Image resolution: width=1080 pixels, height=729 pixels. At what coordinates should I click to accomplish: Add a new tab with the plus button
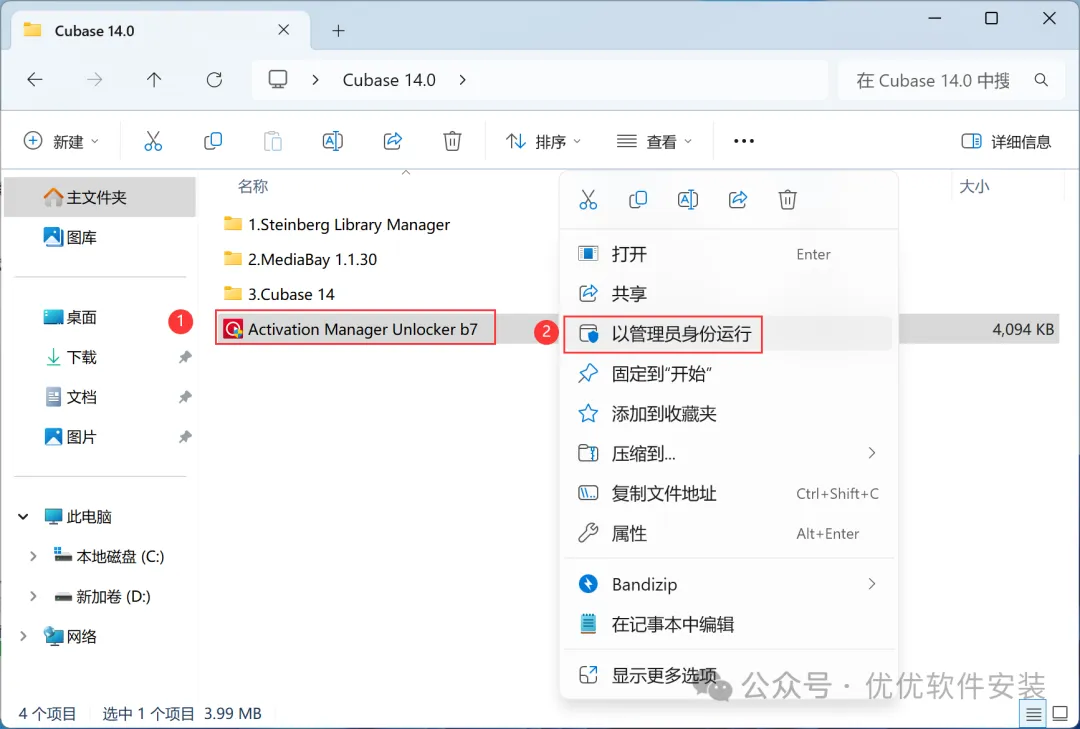[x=338, y=31]
